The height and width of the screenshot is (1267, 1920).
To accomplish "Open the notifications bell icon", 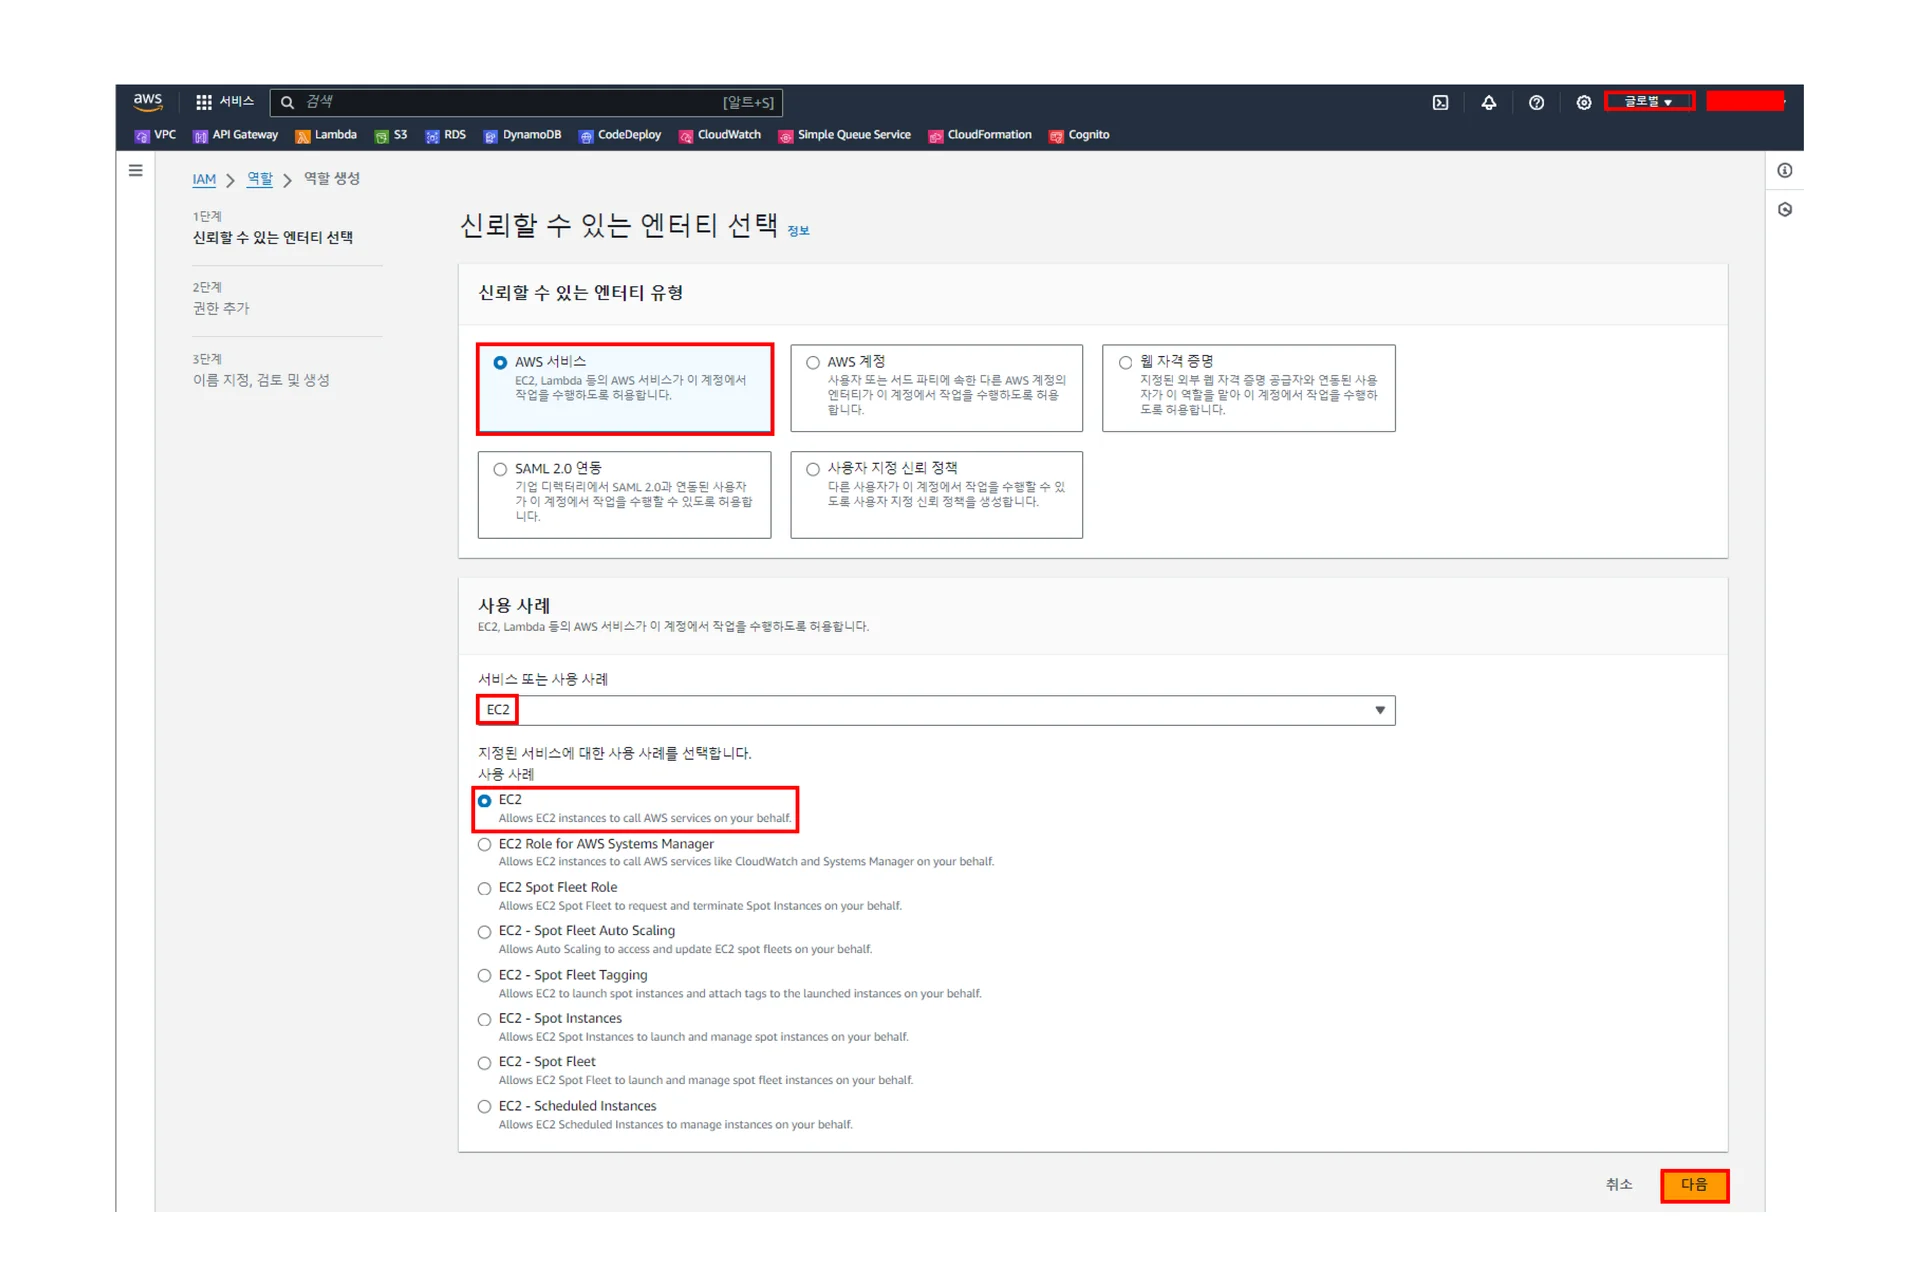I will [1488, 102].
